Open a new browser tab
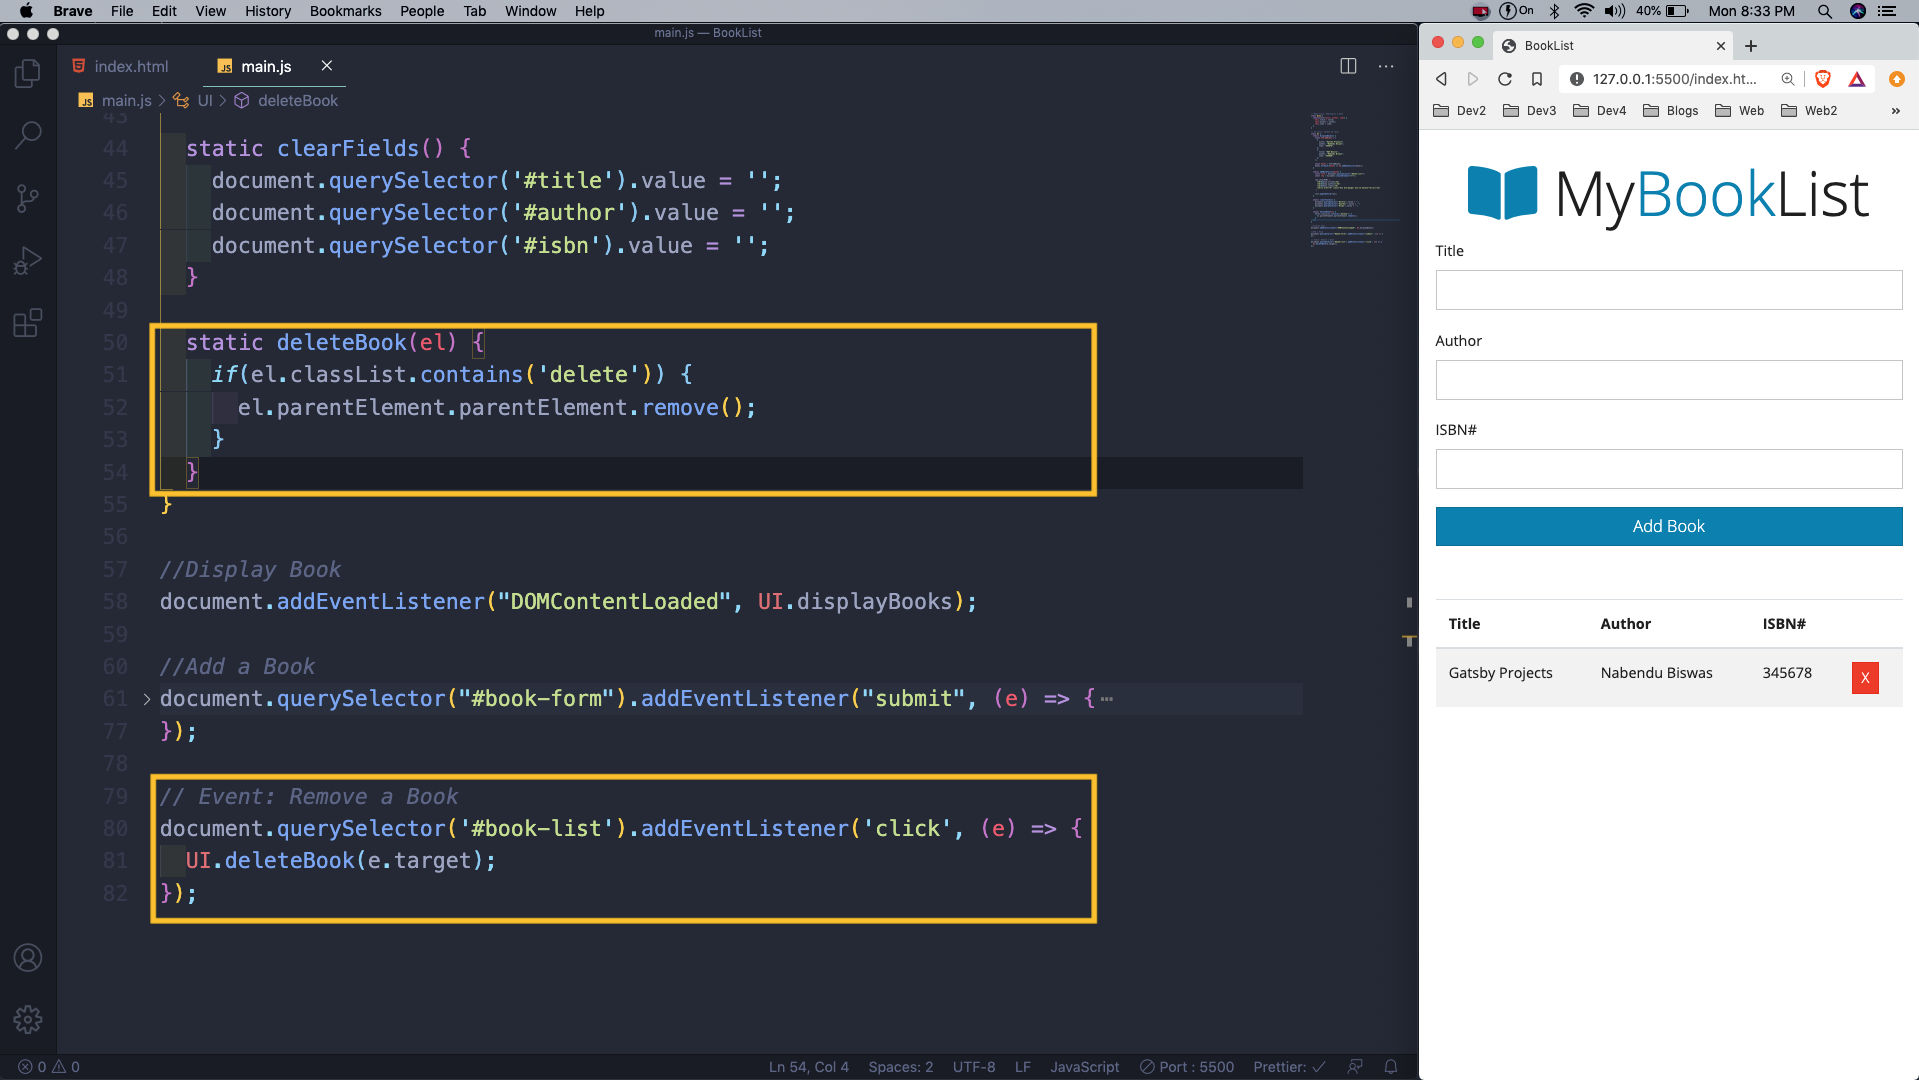The height and width of the screenshot is (1080, 1919). coord(1751,46)
